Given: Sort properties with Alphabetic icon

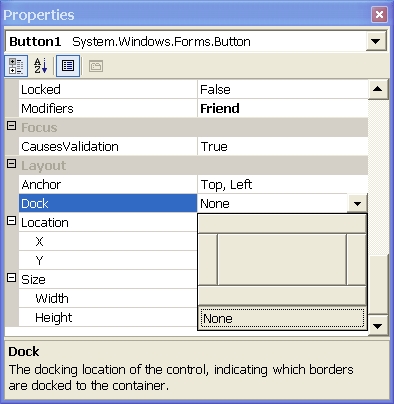Looking at the screenshot, I should [x=41, y=66].
